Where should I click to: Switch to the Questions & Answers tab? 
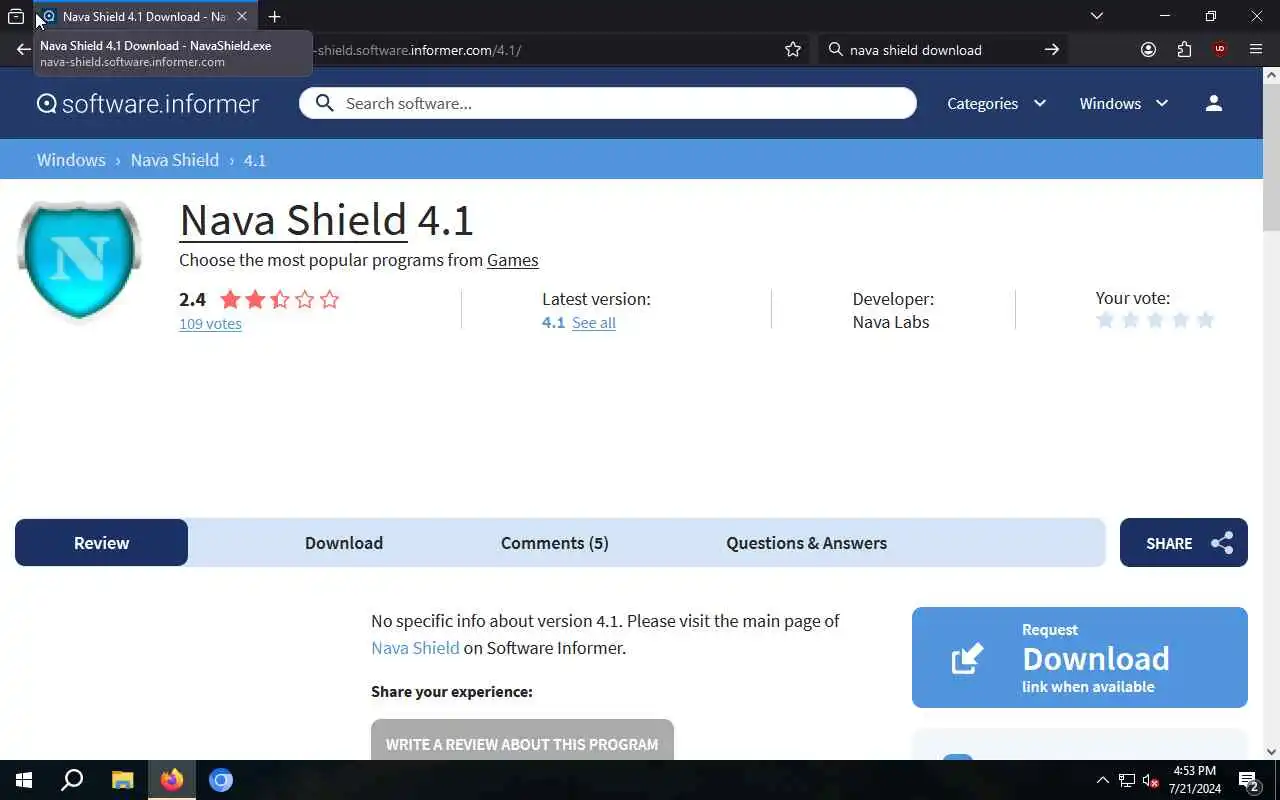[x=806, y=542]
